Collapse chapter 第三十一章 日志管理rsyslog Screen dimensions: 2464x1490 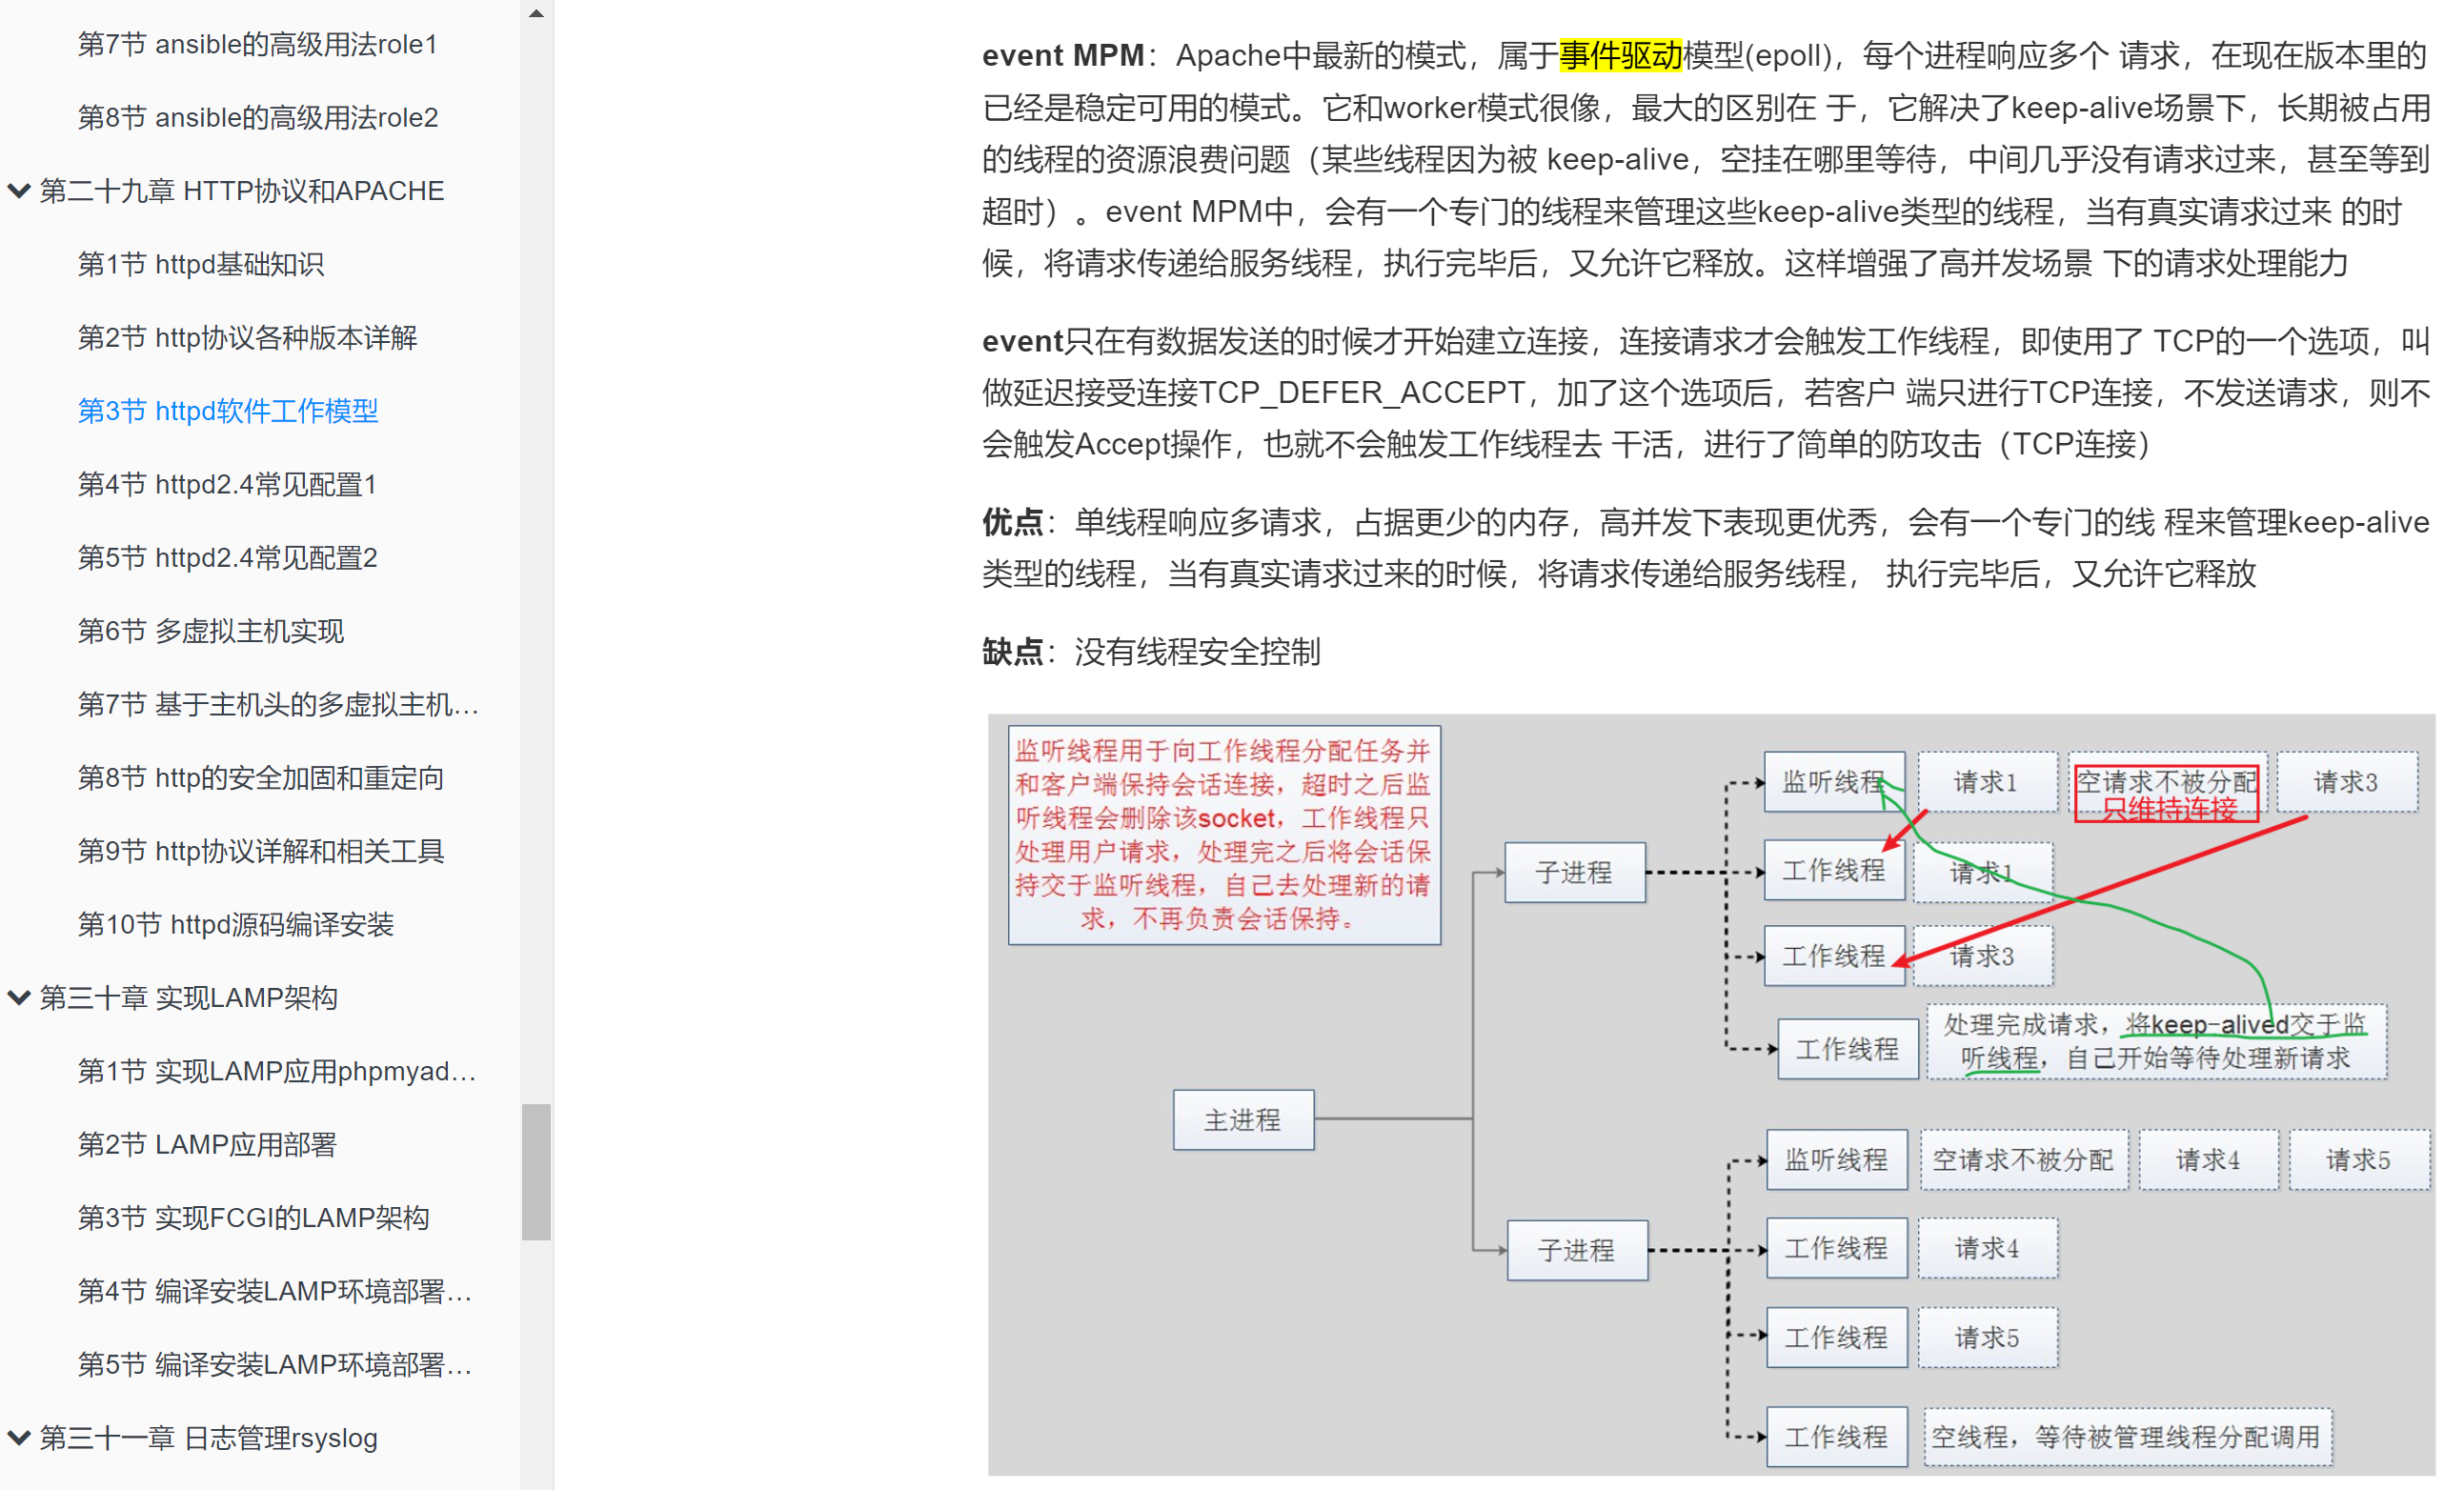pos(19,1437)
